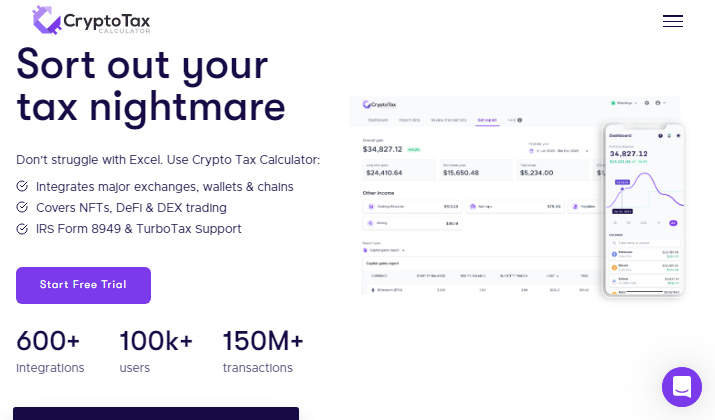Image resolution: width=715 pixels, height=420 pixels.
Task: Click the $34,827.12 overall gain value
Action: point(383,149)
